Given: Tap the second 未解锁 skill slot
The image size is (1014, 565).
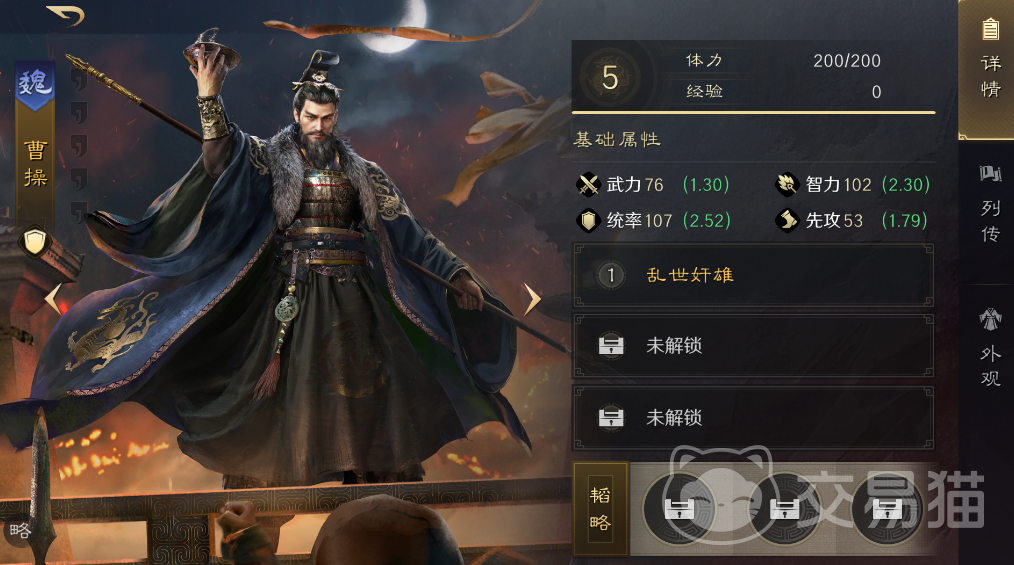Looking at the screenshot, I should point(753,418).
